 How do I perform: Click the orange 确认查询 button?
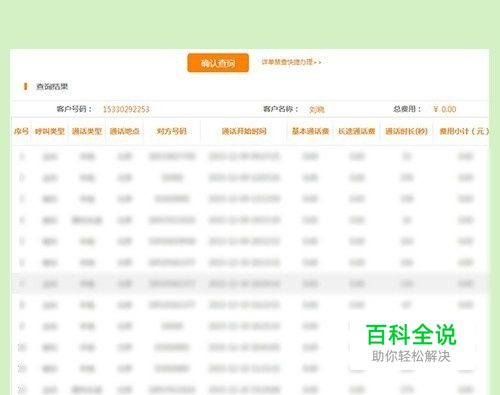click(x=218, y=63)
